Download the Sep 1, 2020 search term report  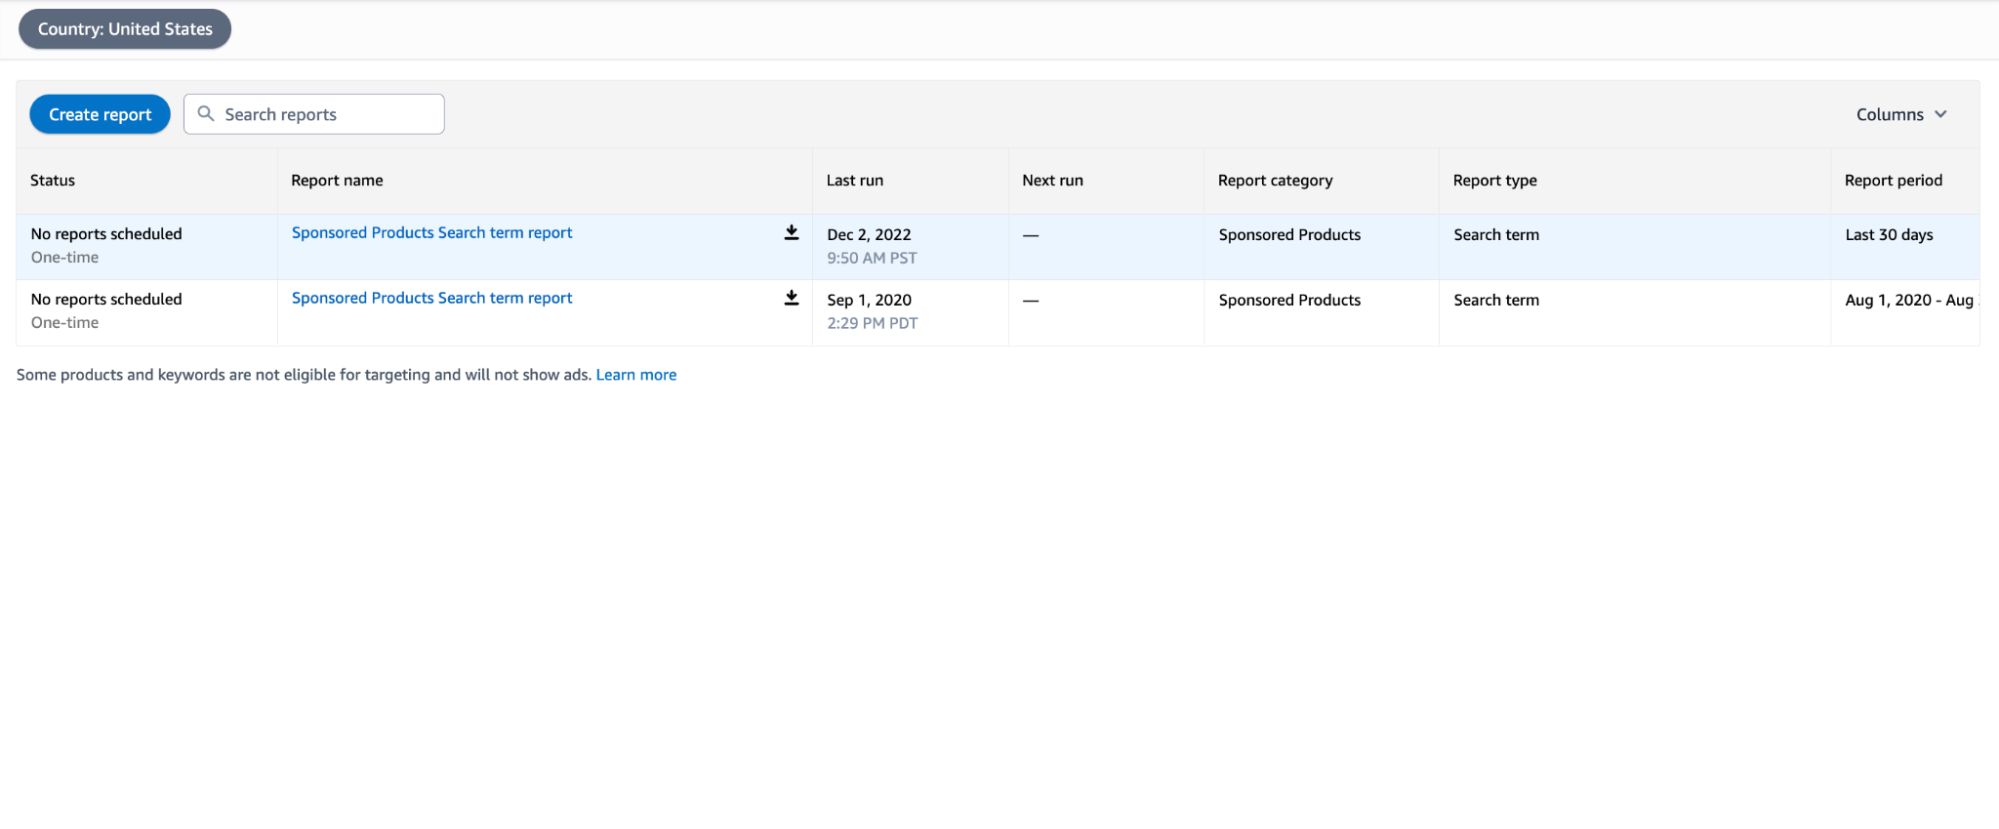click(791, 298)
